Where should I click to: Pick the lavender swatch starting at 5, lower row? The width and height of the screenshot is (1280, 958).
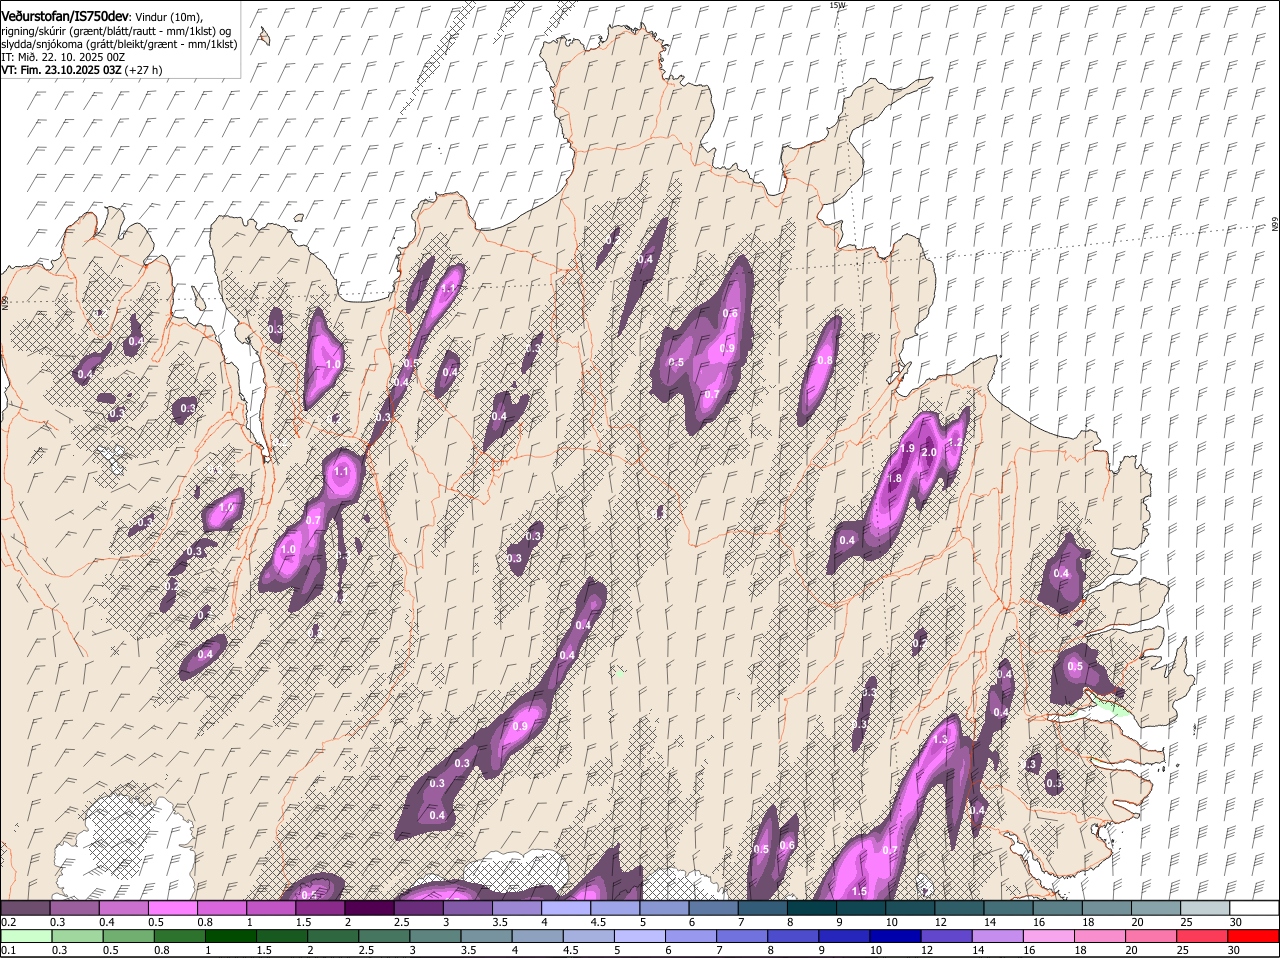pyautogui.click(x=640, y=936)
